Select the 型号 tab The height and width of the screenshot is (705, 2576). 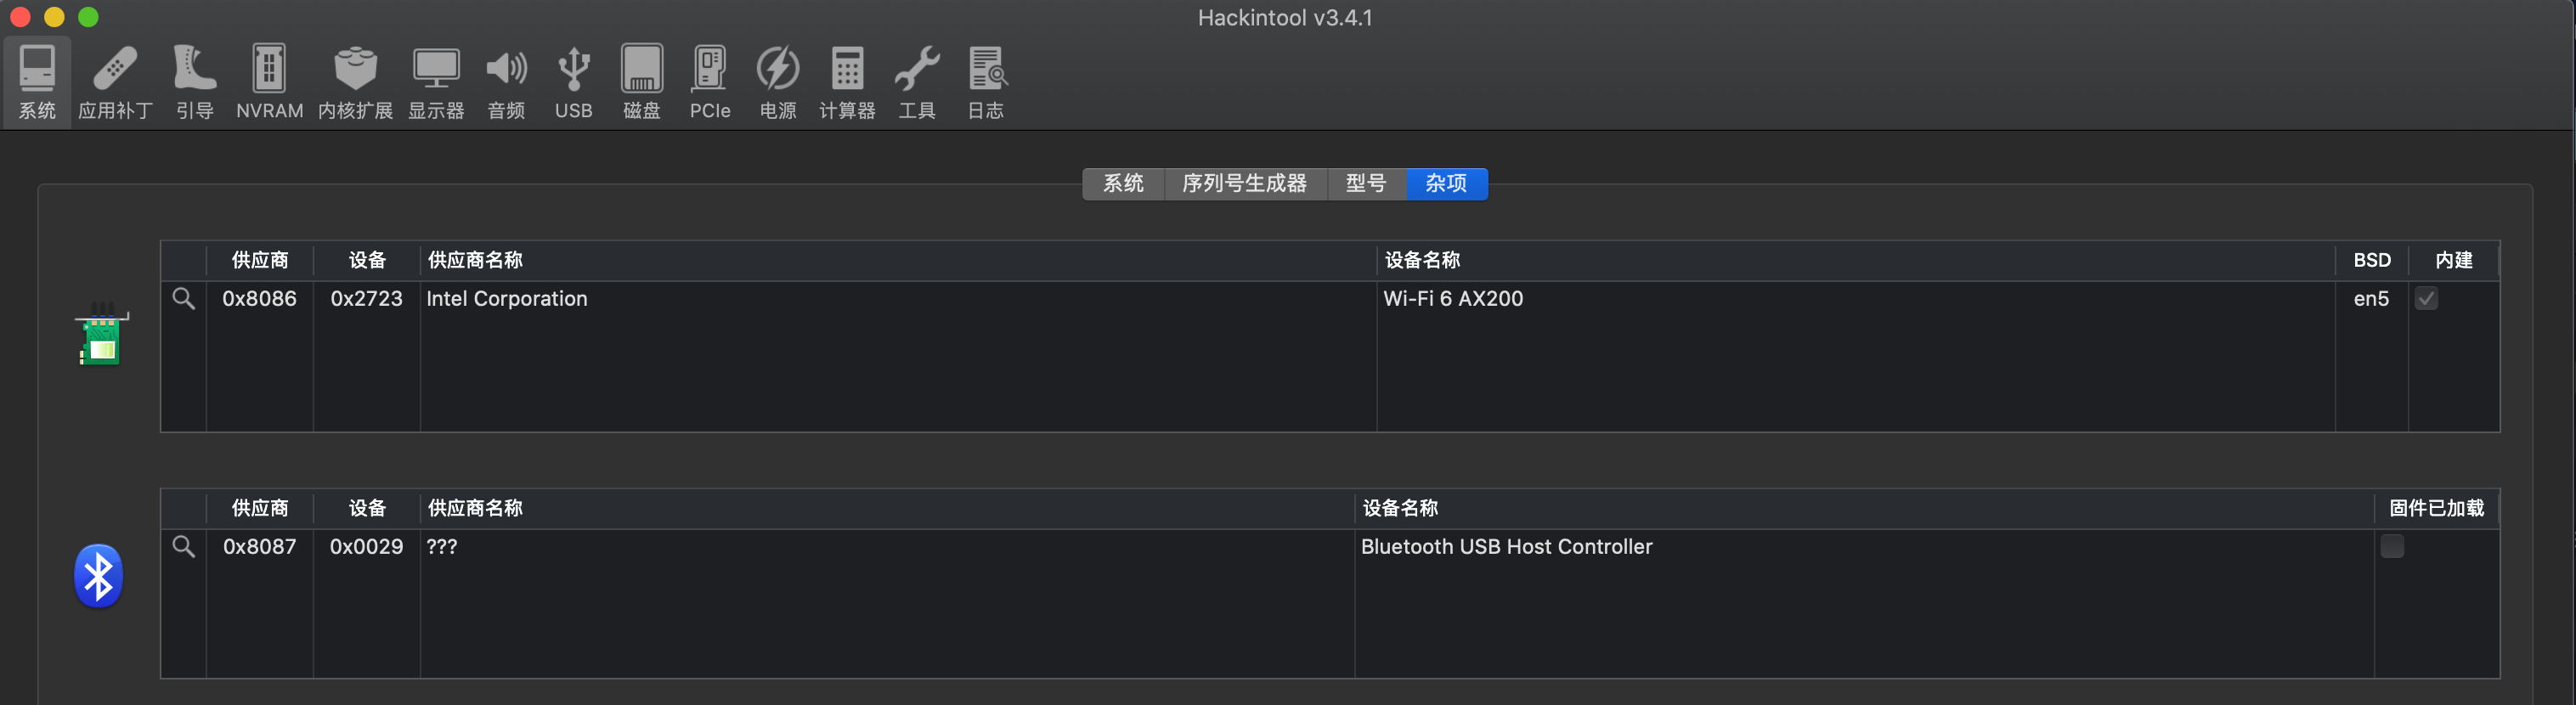(1366, 184)
